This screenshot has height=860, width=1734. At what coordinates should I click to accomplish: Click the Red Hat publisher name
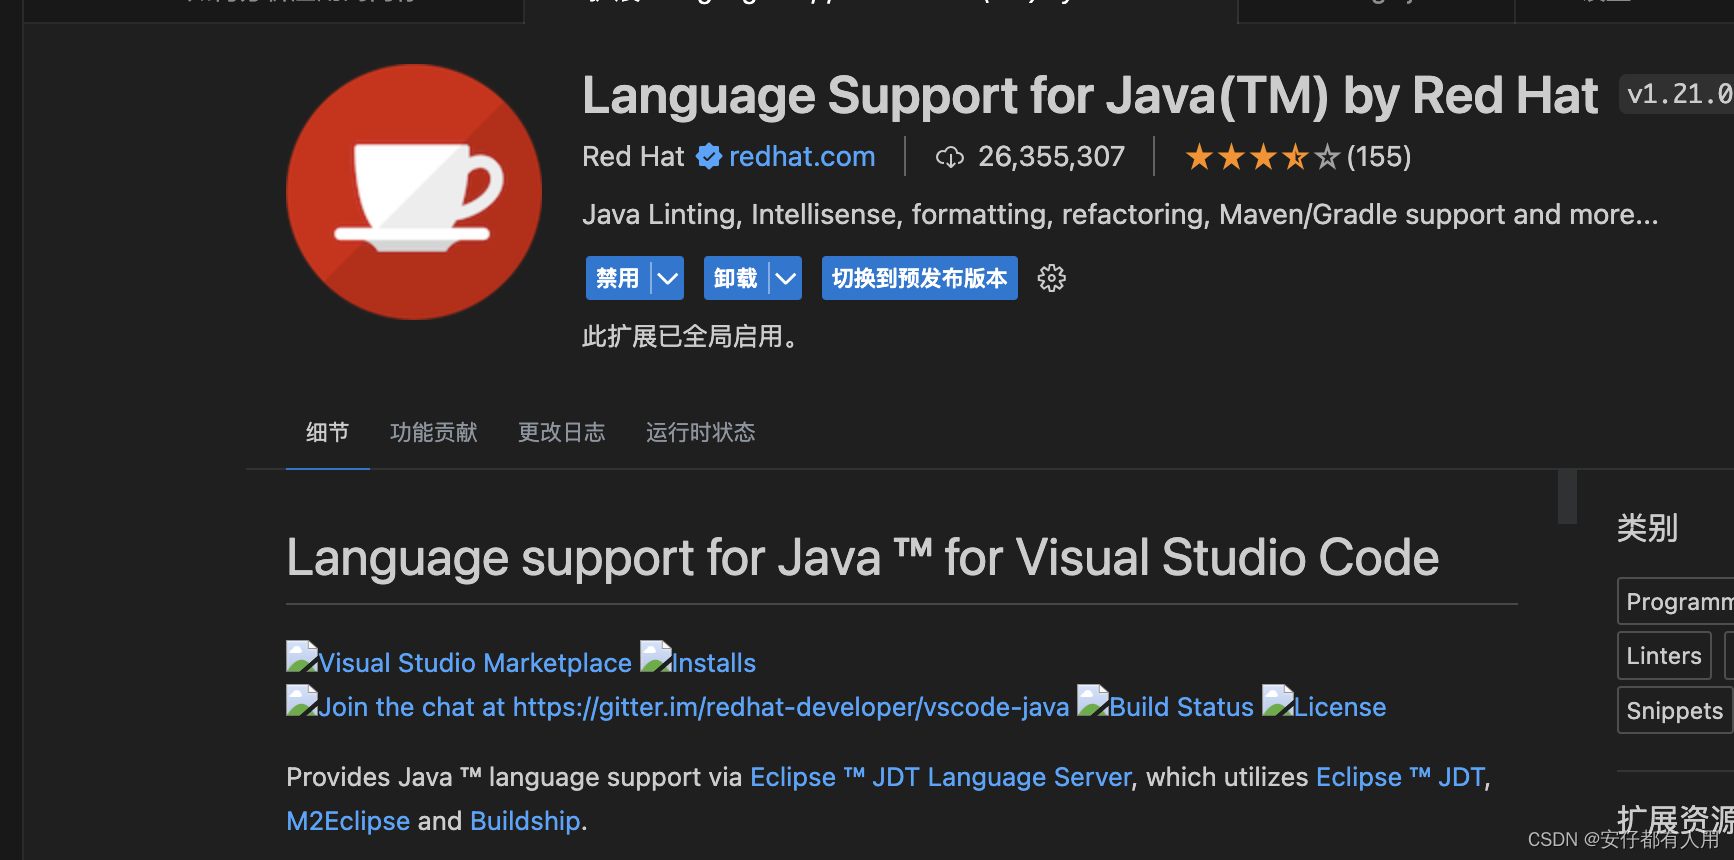[633, 157]
